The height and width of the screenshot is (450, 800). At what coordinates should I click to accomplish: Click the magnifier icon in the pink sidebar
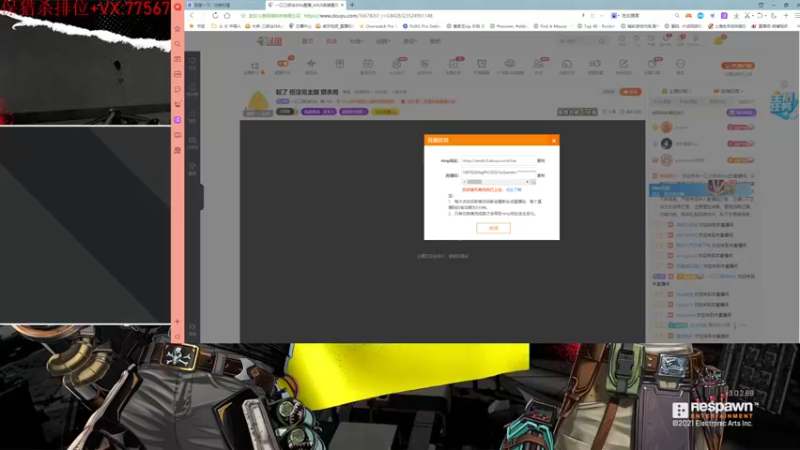click(x=178, y=44)
